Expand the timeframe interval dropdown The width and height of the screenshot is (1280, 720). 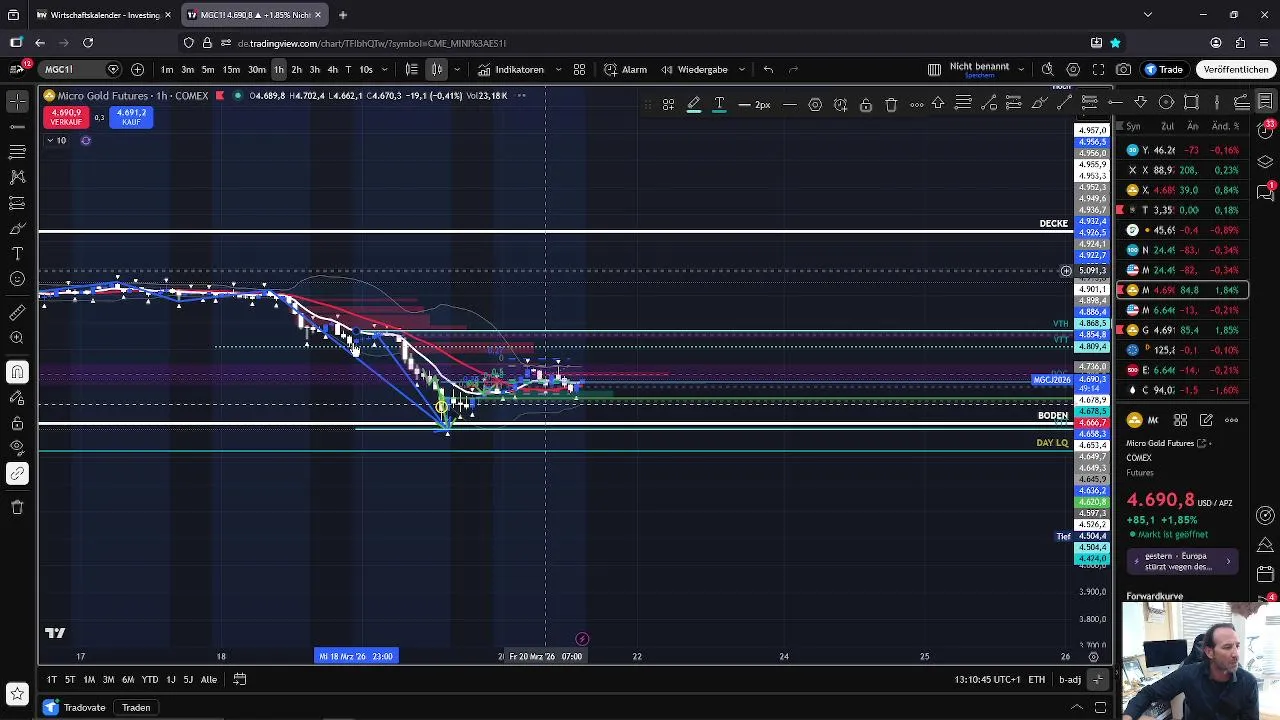[x=387, y=69]
